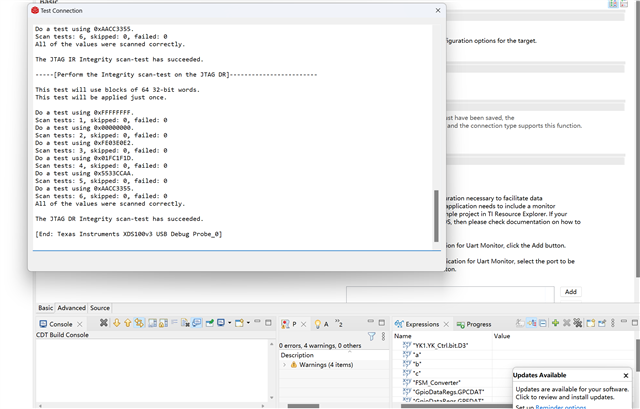Click Remove All Expressions double X icon
The image size is (640, 409).
click(578, 323)
